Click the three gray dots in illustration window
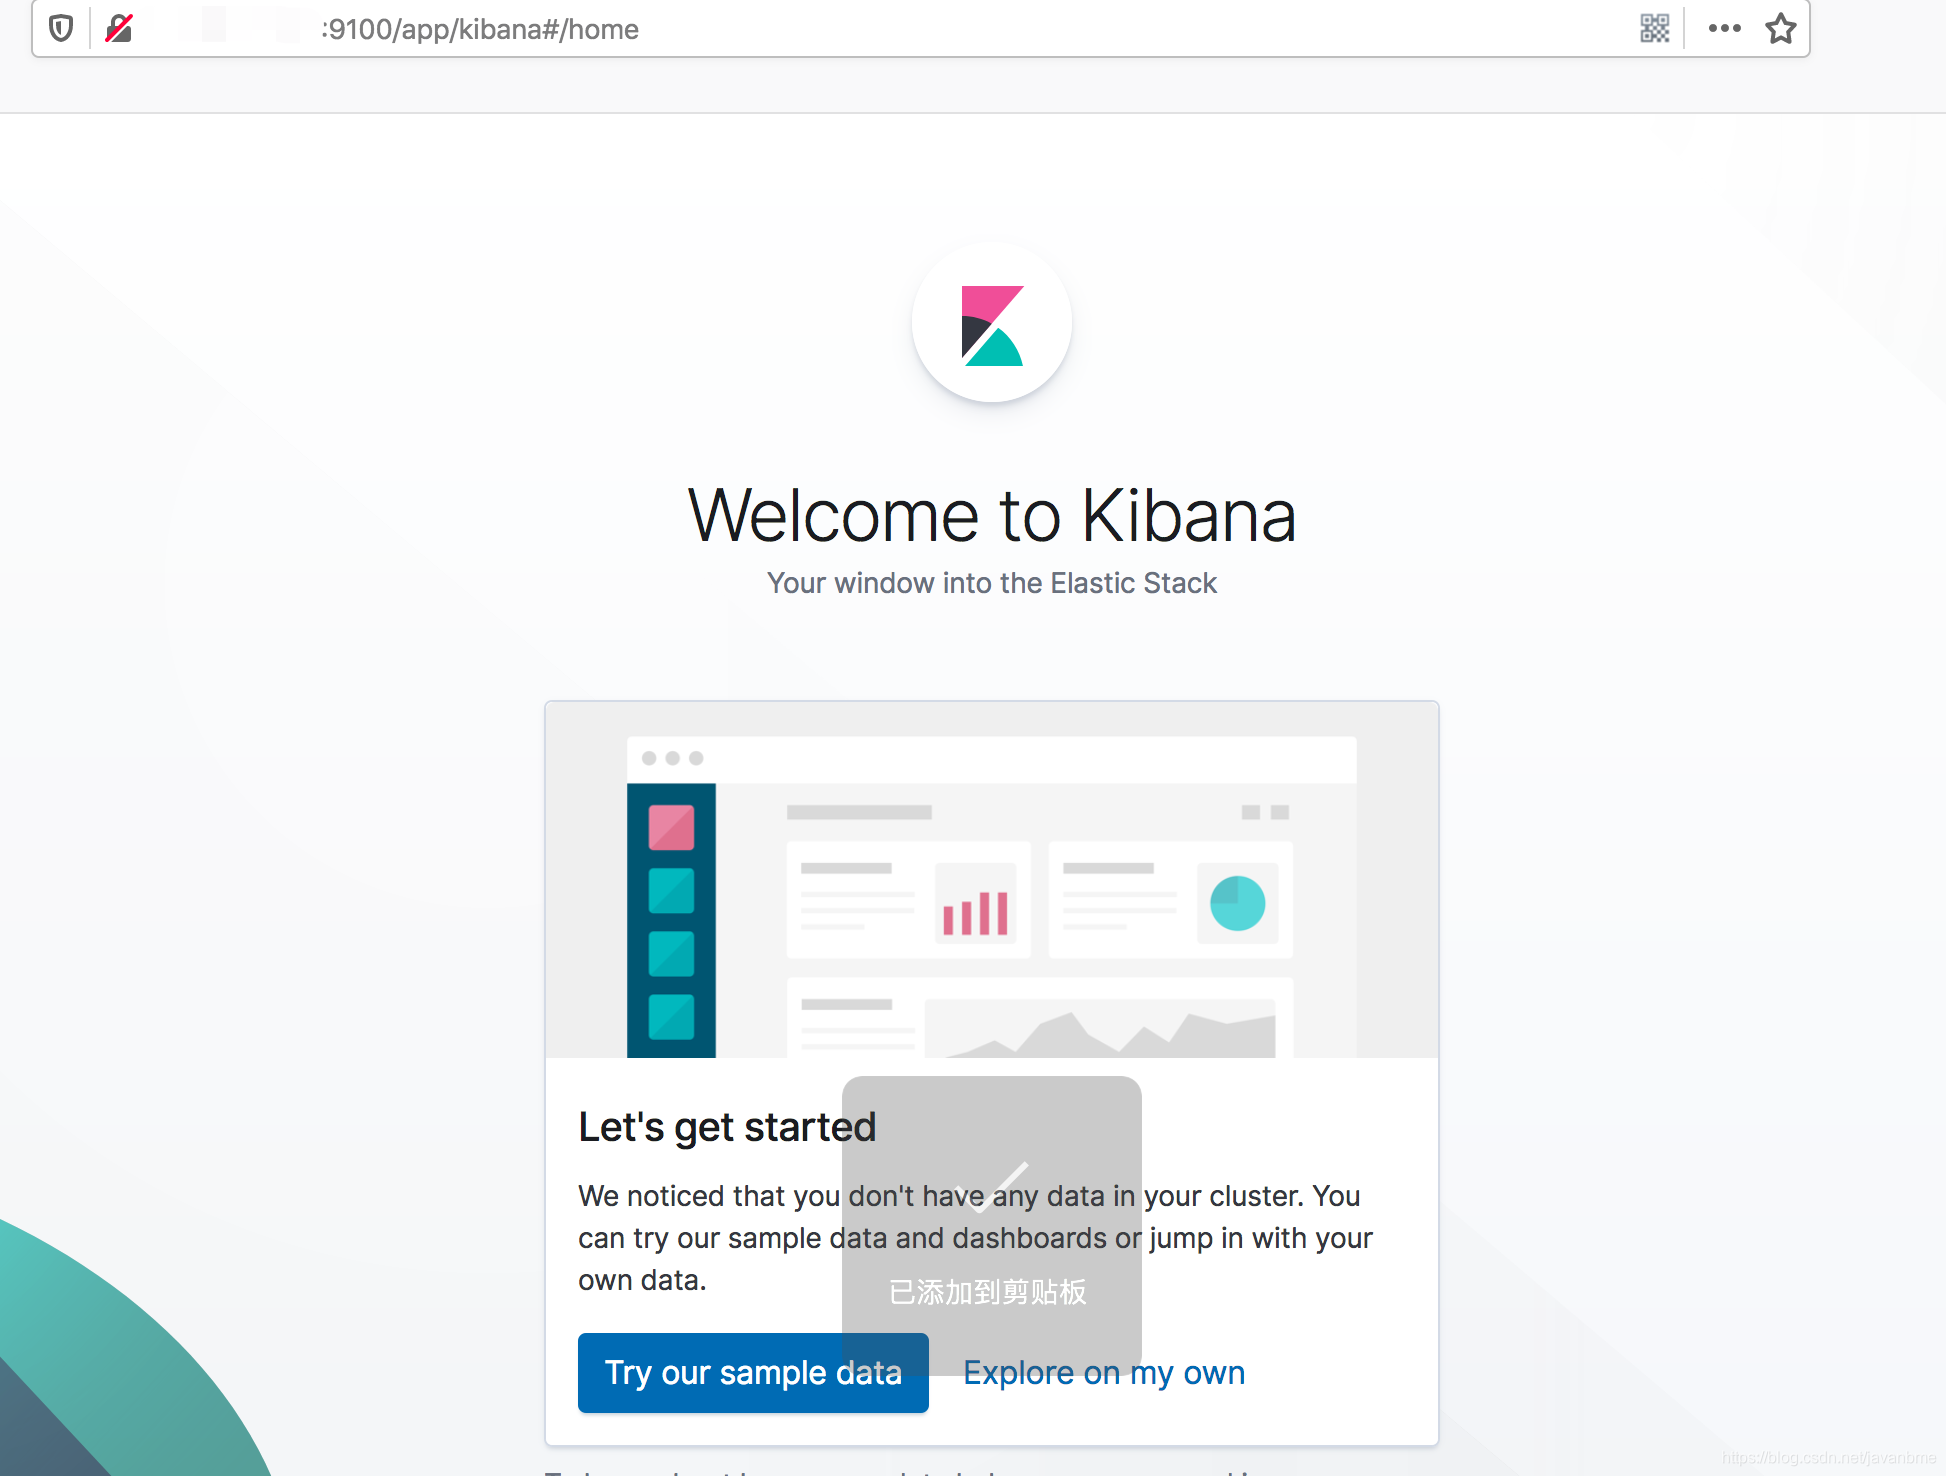Screen dimensions: 1946x1476 pyautogui.click(x=672, y=758)
